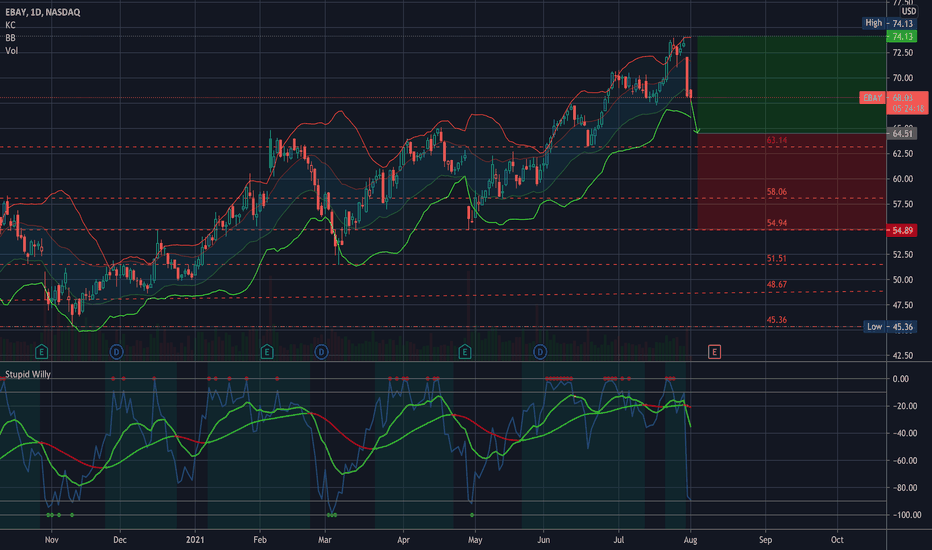Click the green 74.13 target price label
932x550 pixels.
point(902,36)
